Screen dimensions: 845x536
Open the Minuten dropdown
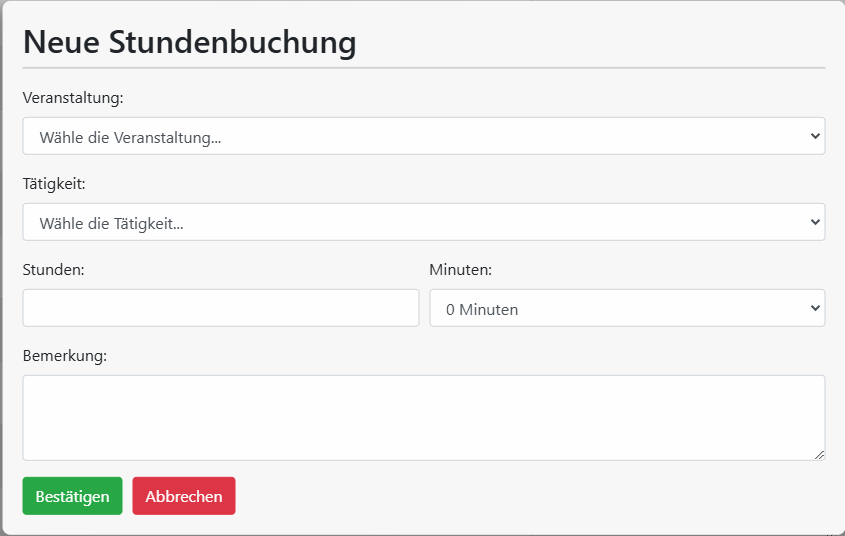(627, 308)
